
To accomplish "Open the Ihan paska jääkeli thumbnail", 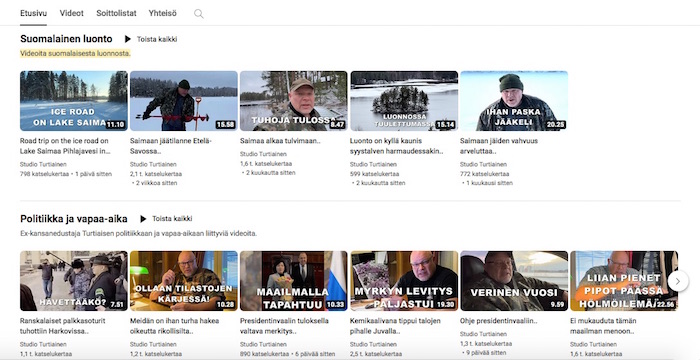I will (514, 101).
